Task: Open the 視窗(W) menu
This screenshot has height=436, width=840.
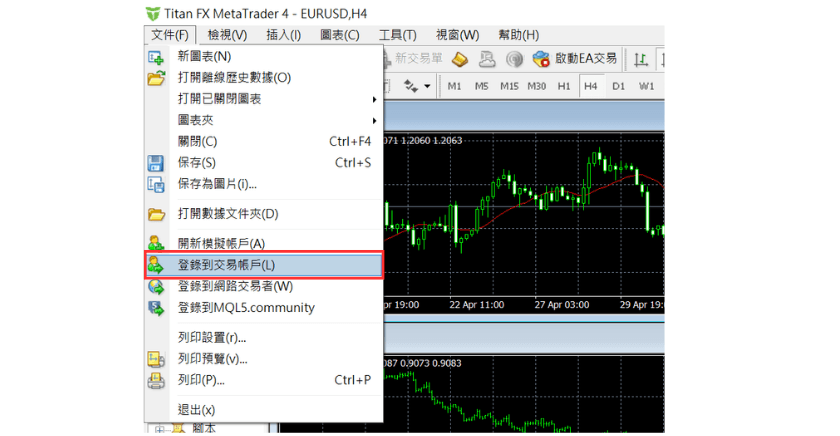Action: pos(458,35)
